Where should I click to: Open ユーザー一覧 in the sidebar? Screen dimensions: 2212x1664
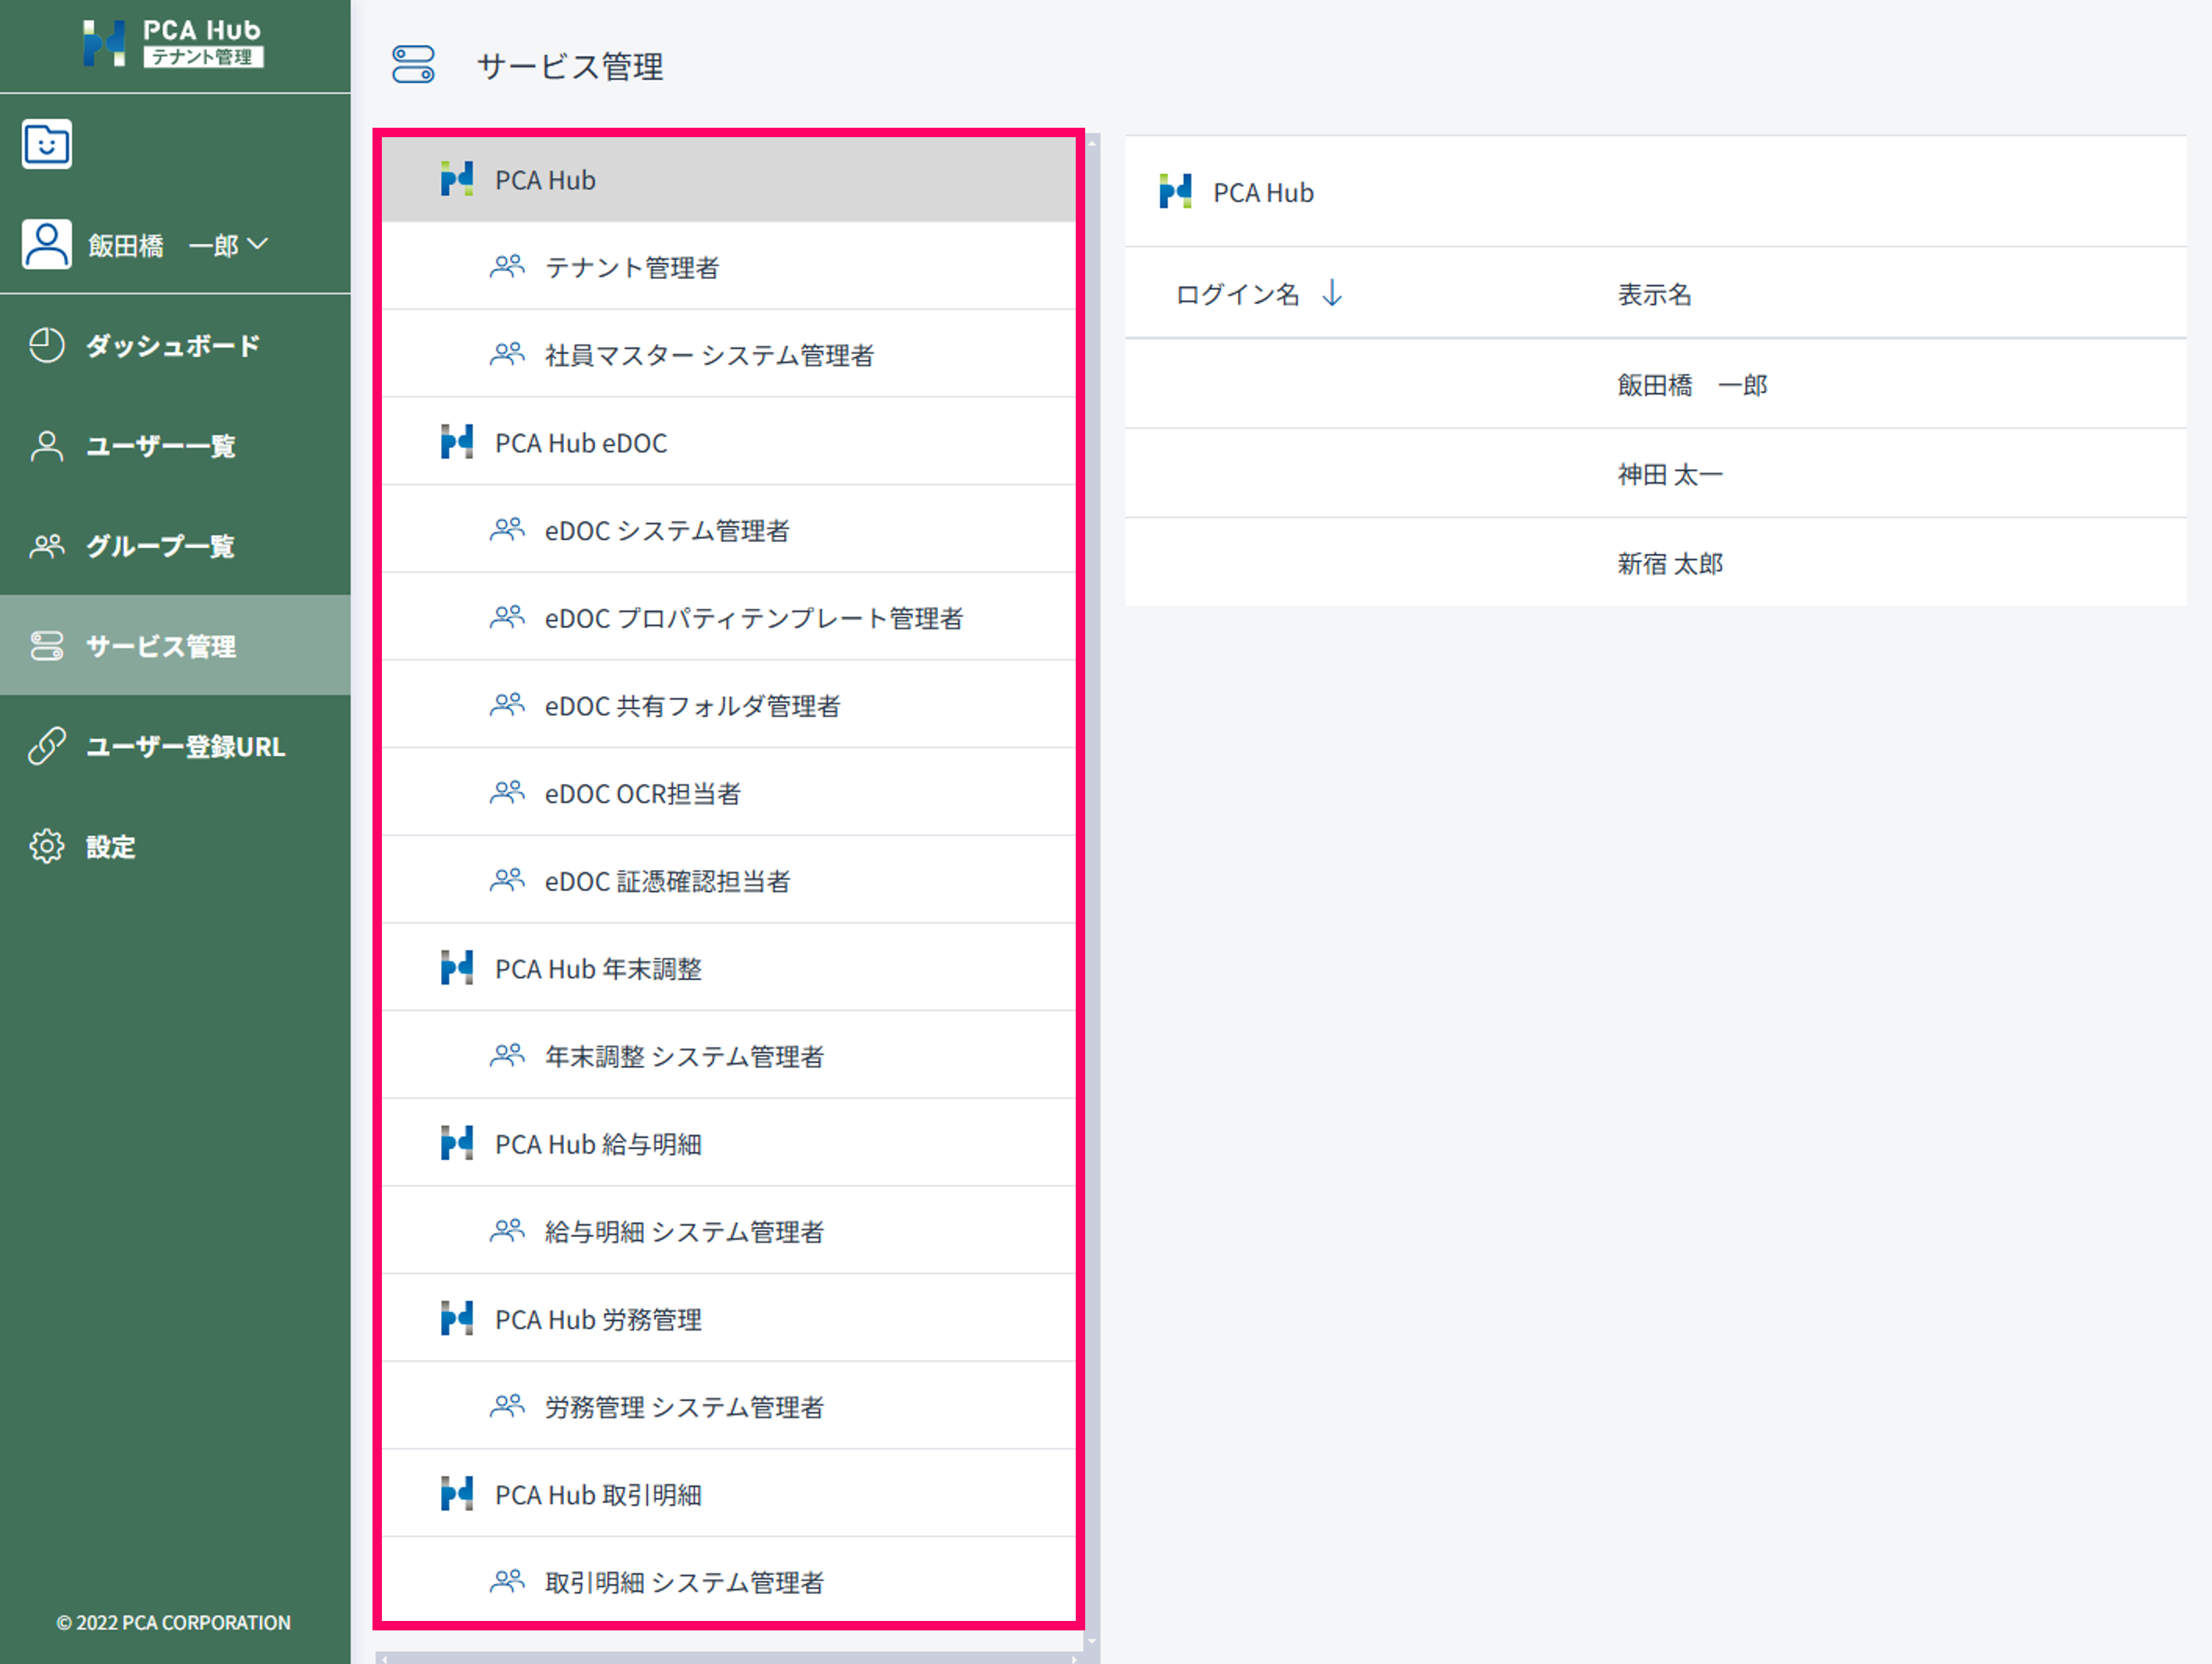coord(160,446)
